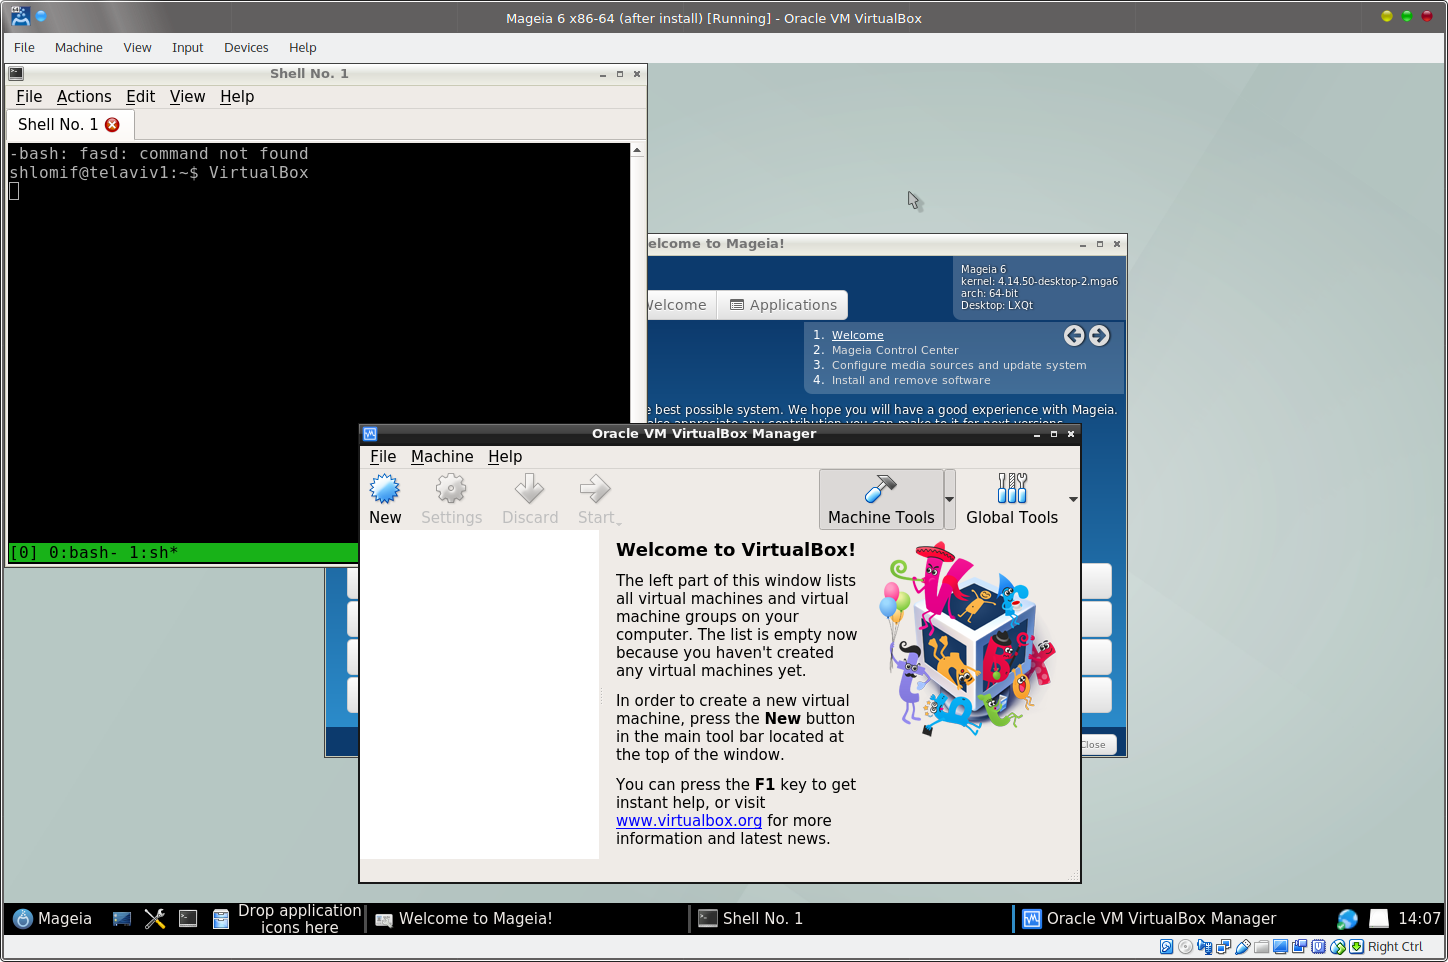Open the terminal window's File menu

click(x=29, y=96)
